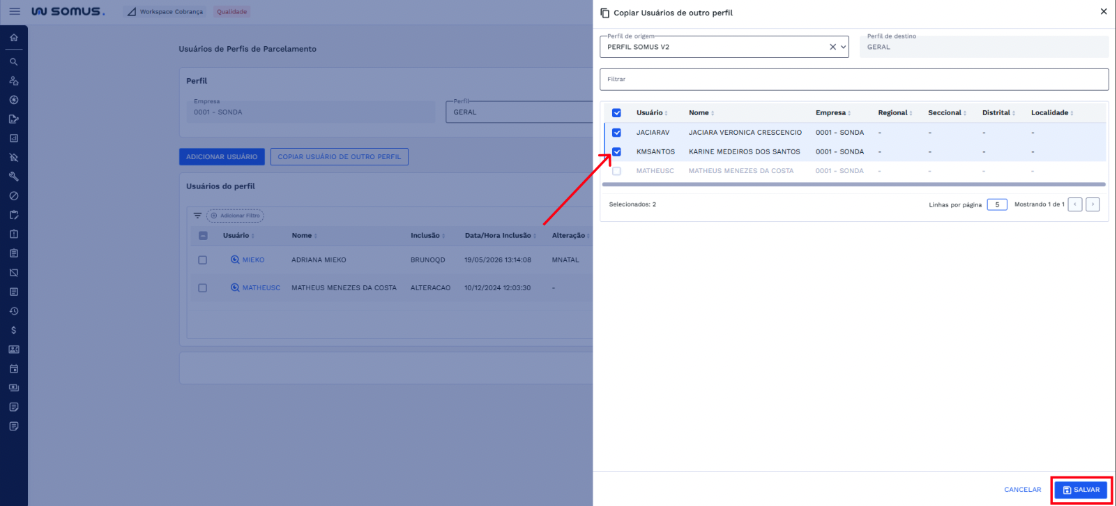
Task: Toggle header checkbox in Usuários do perfil table
Action: (203, 236)
